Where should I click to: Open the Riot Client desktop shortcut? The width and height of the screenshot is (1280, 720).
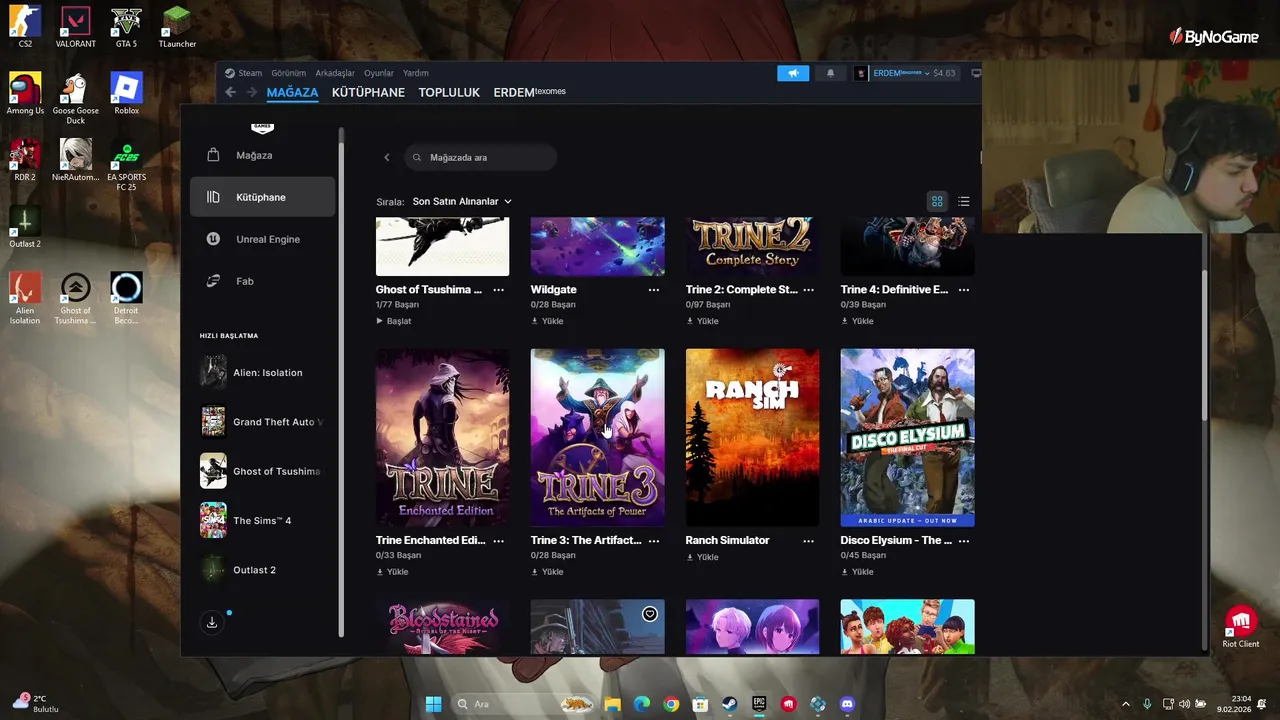(x=1241, y=628)
